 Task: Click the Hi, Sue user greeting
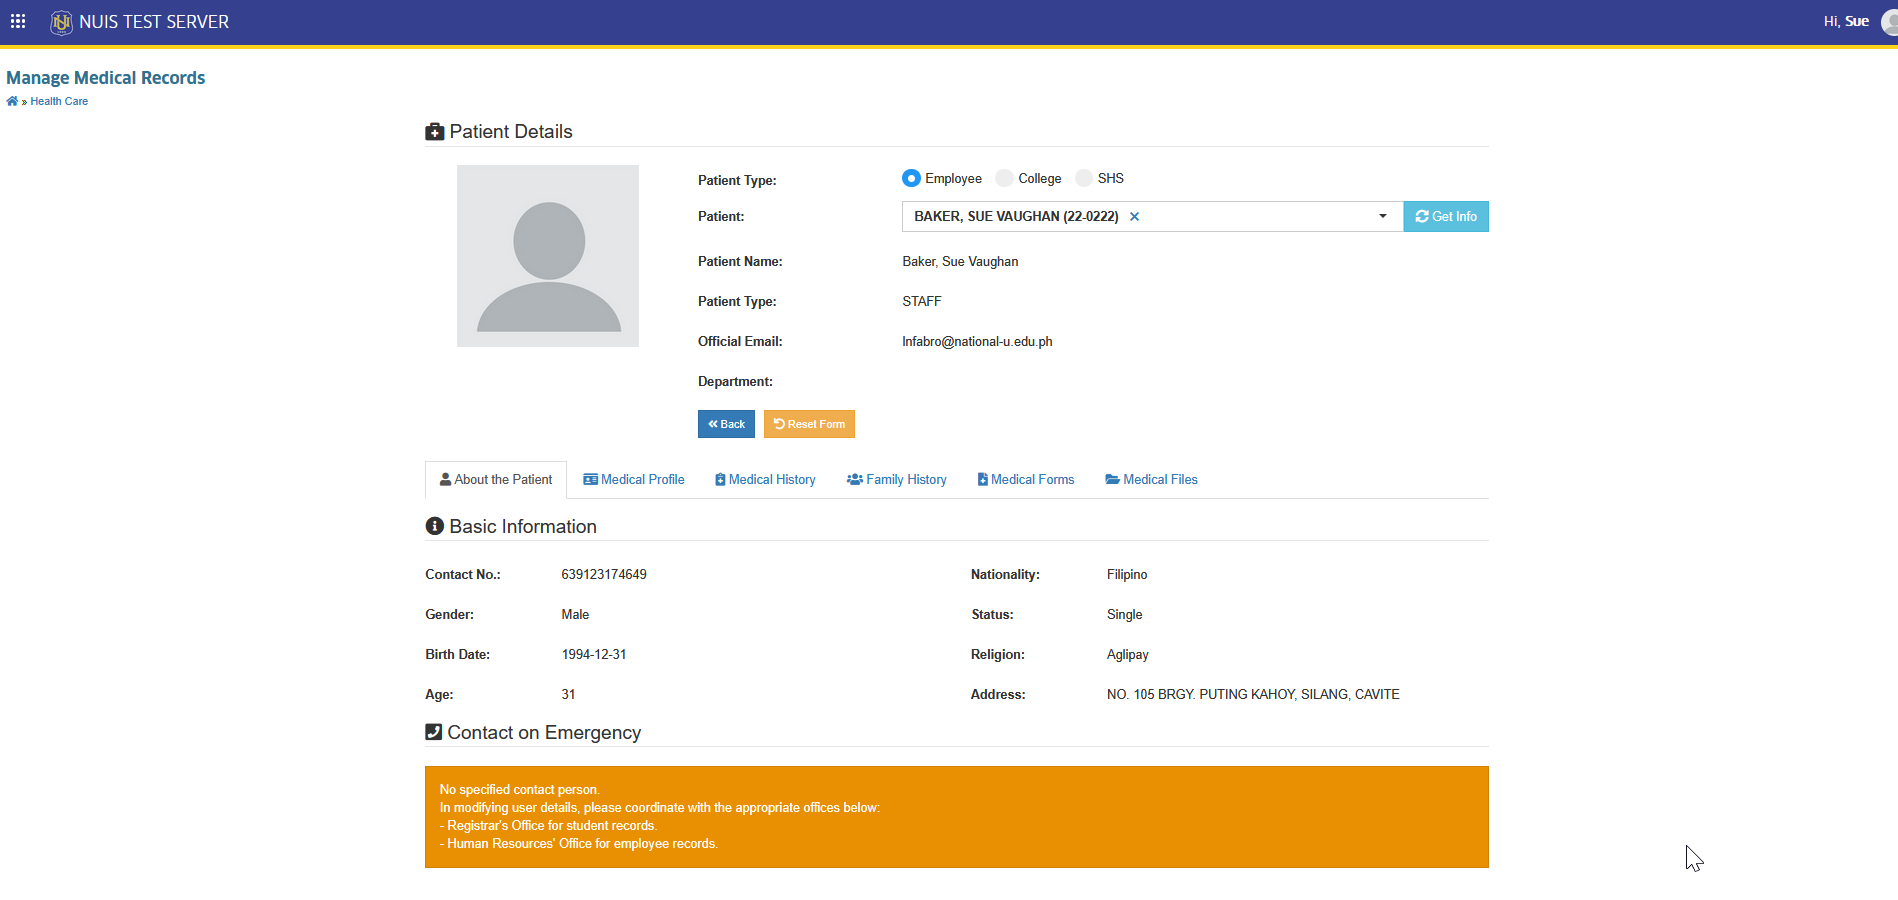(1846, 21)
